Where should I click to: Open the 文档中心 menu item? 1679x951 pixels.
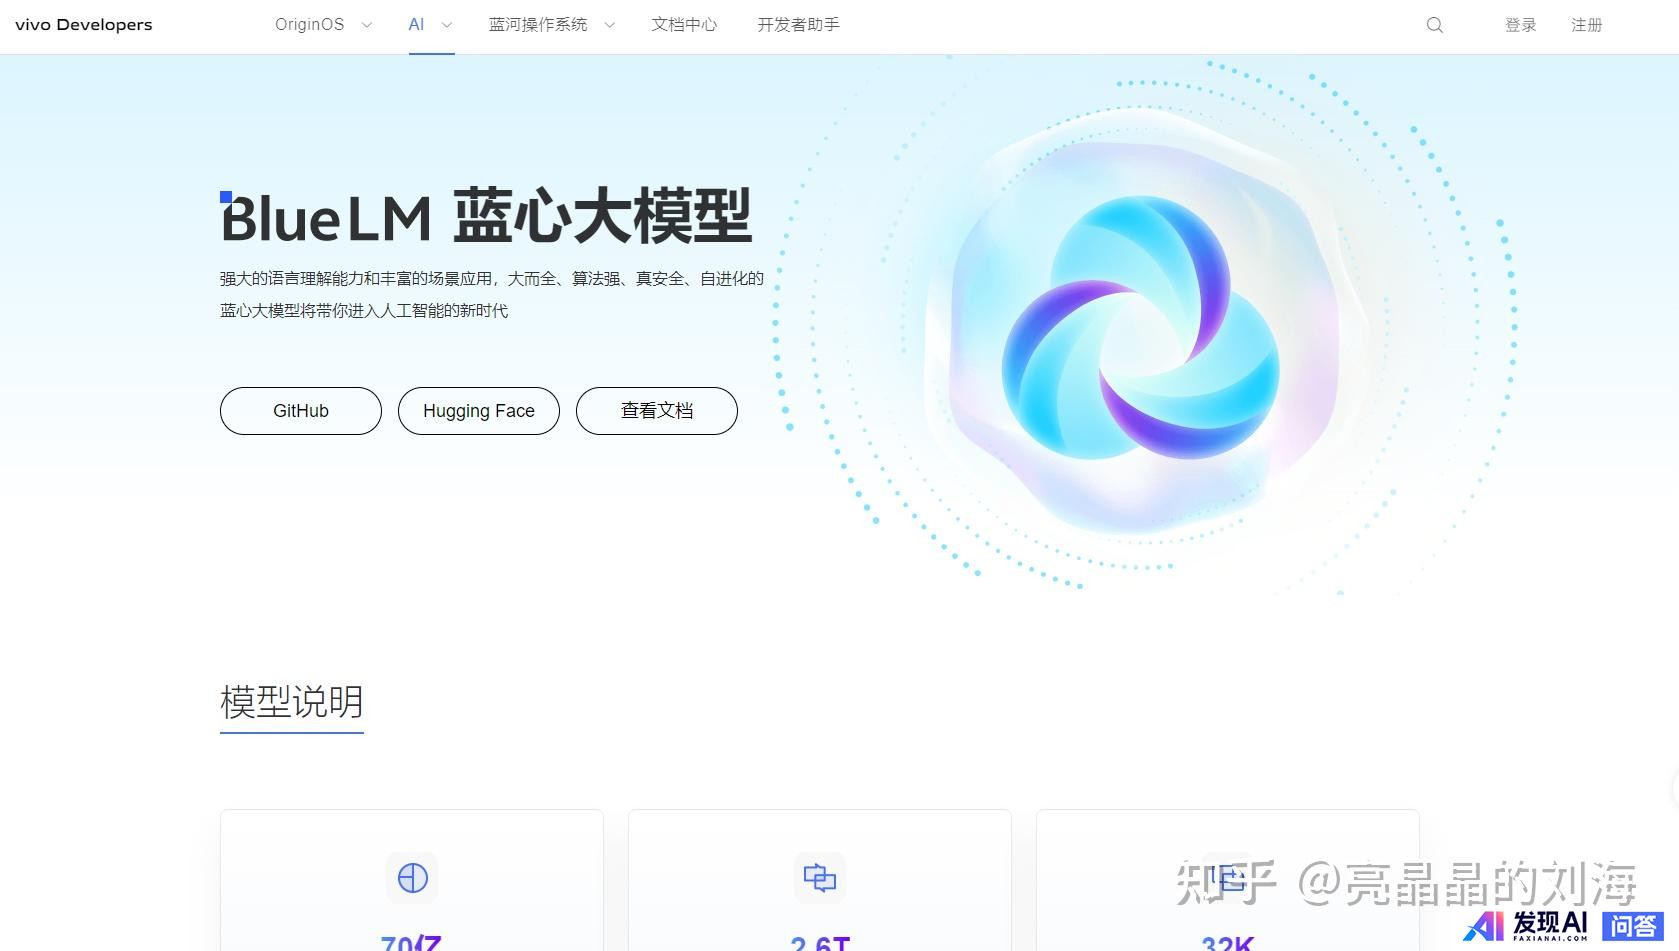(684, 25)
